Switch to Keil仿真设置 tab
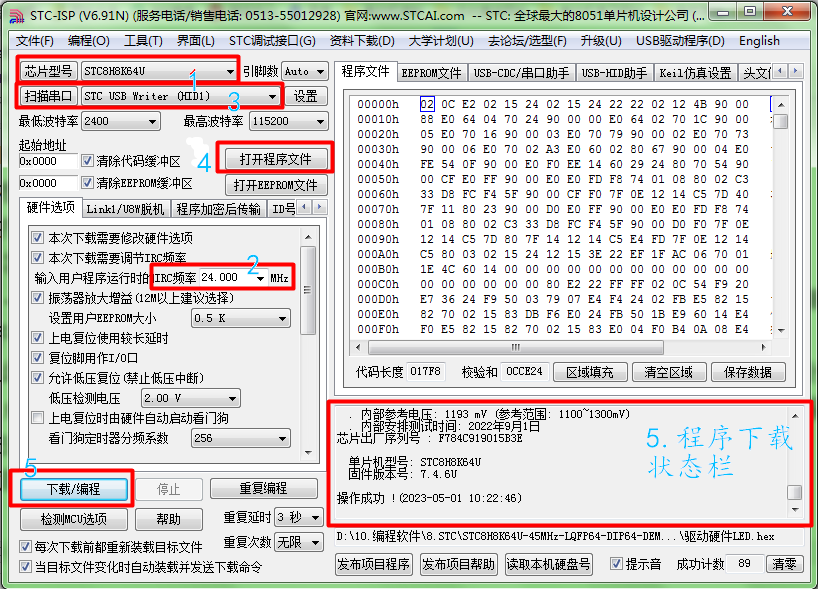Screen dimensions: 818x589 point(695,73)
